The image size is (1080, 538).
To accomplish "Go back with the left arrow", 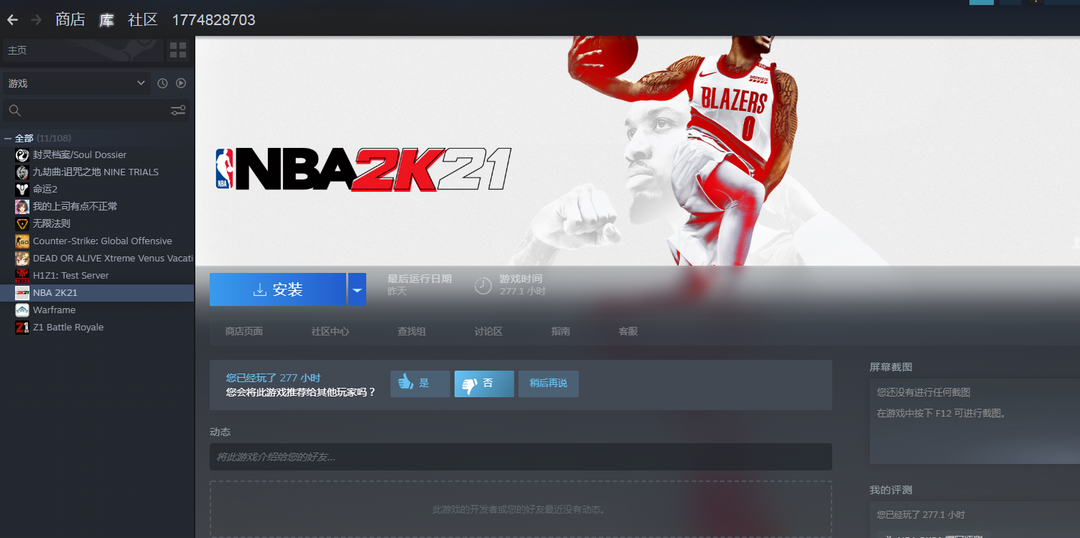I will (12, 20).
